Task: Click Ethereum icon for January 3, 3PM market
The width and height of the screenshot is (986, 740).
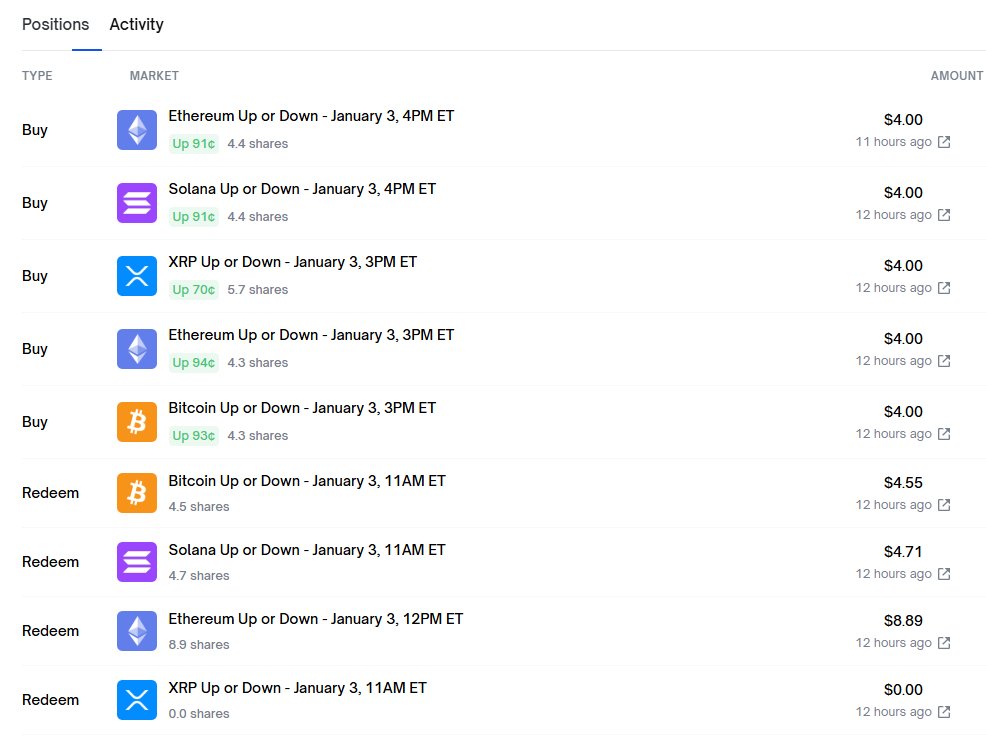Action: click(x=137, y=349)
